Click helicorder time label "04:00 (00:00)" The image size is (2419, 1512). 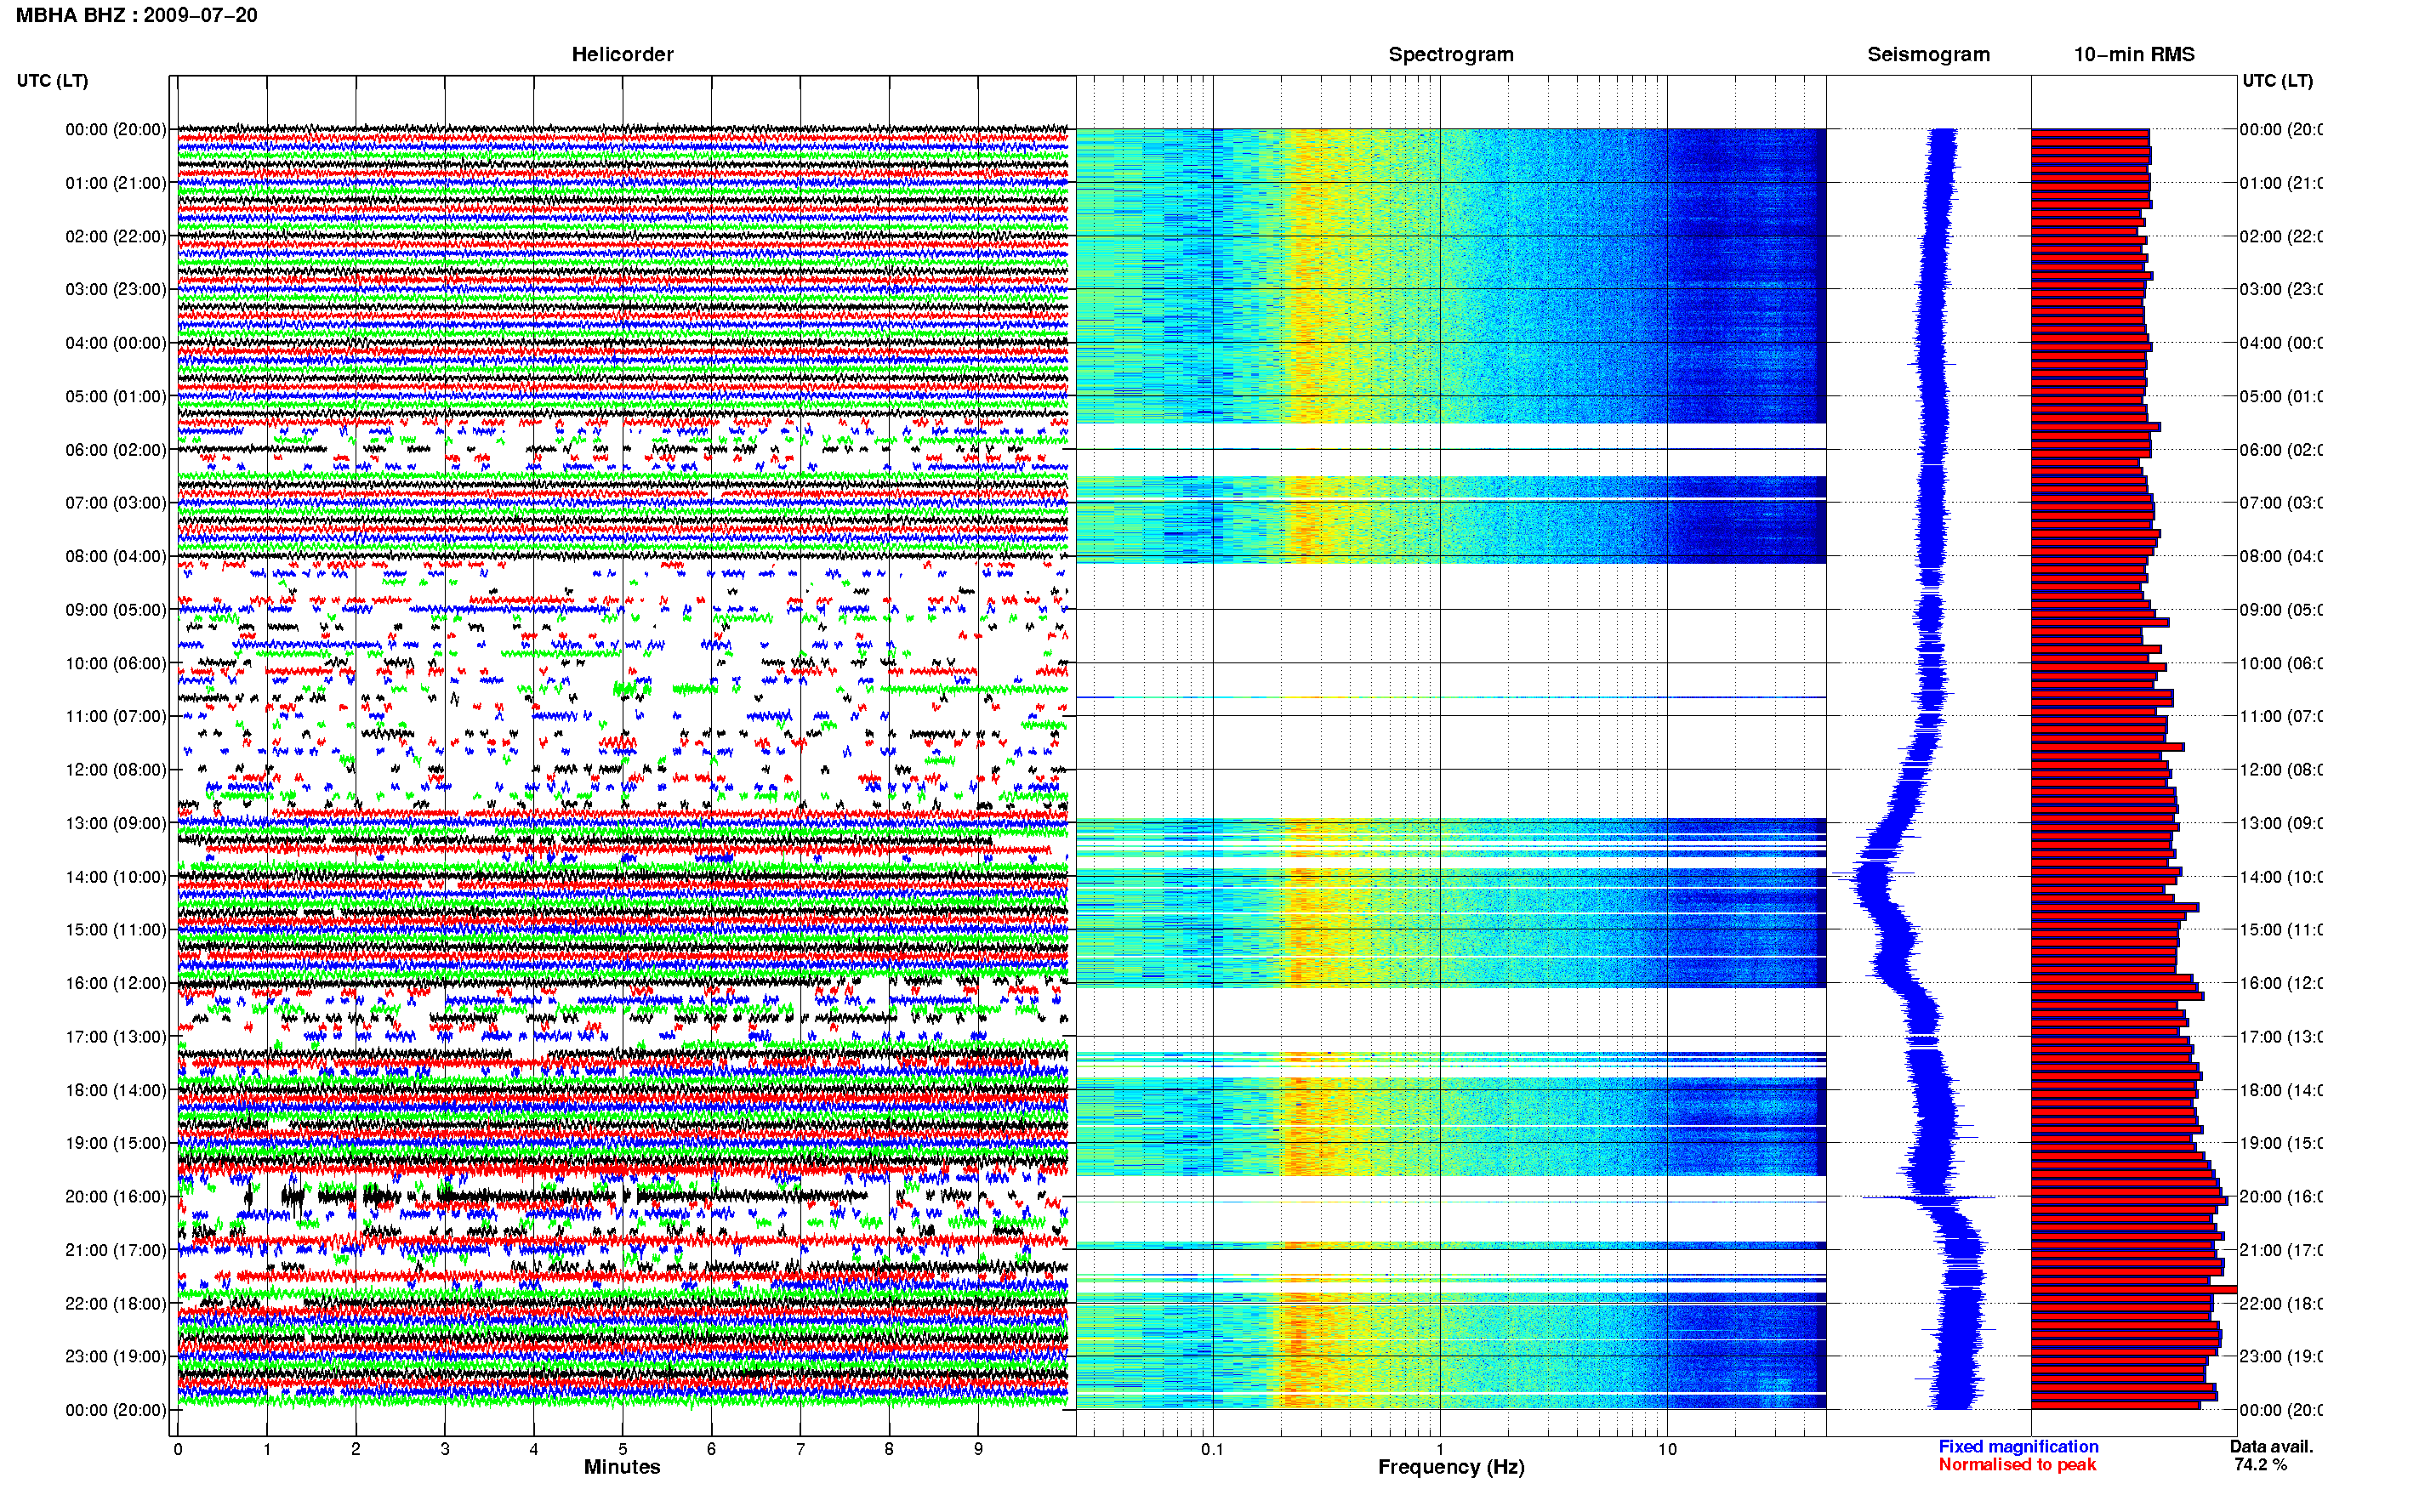click(116, 343)
